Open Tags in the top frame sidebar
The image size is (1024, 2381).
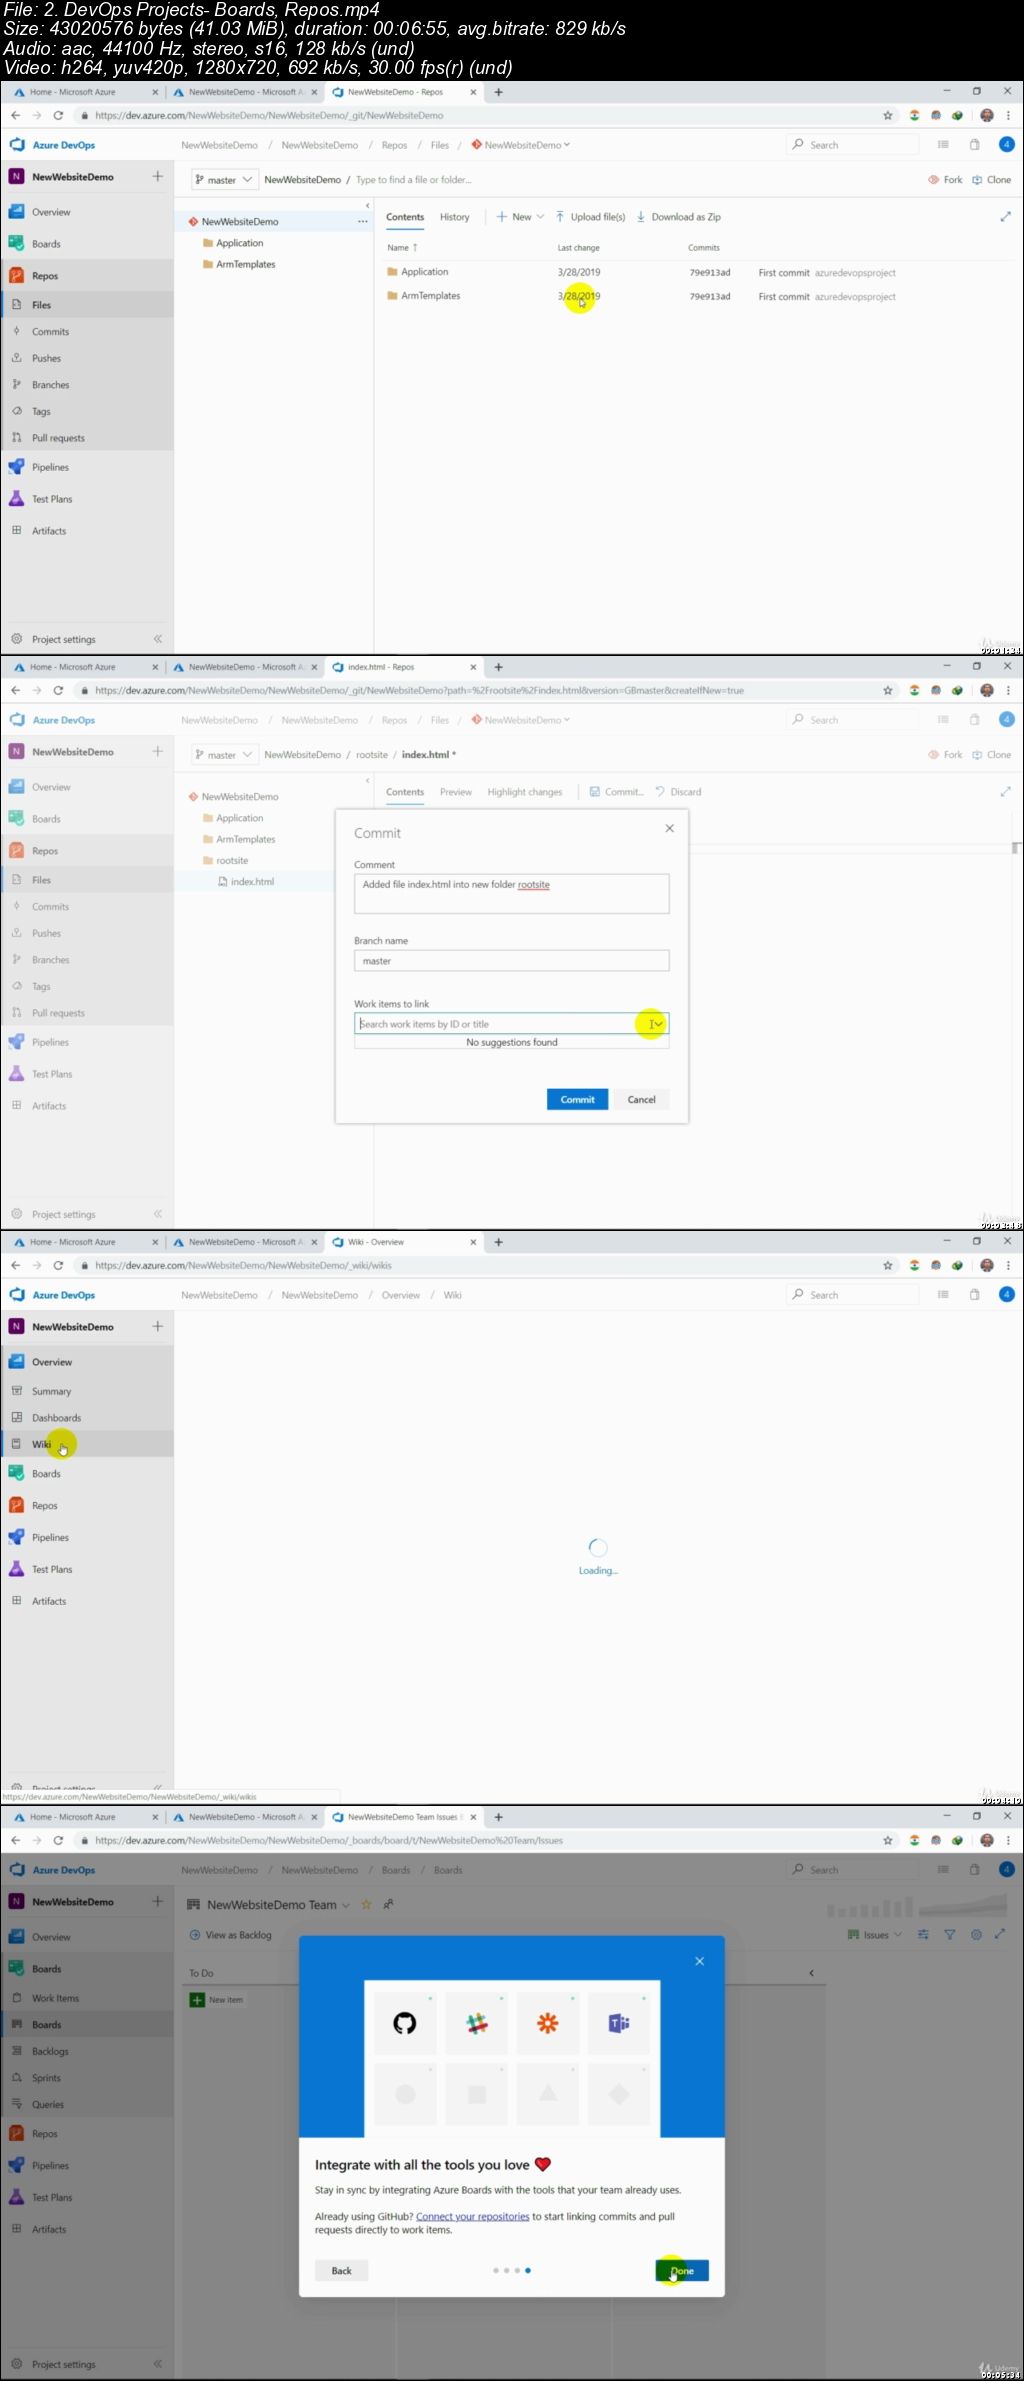click(x=41, y=411)
